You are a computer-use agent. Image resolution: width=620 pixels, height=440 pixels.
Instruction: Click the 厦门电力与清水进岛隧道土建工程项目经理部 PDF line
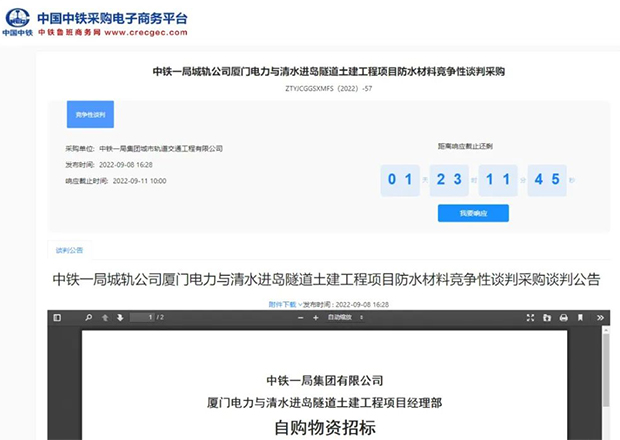point(325,403)
